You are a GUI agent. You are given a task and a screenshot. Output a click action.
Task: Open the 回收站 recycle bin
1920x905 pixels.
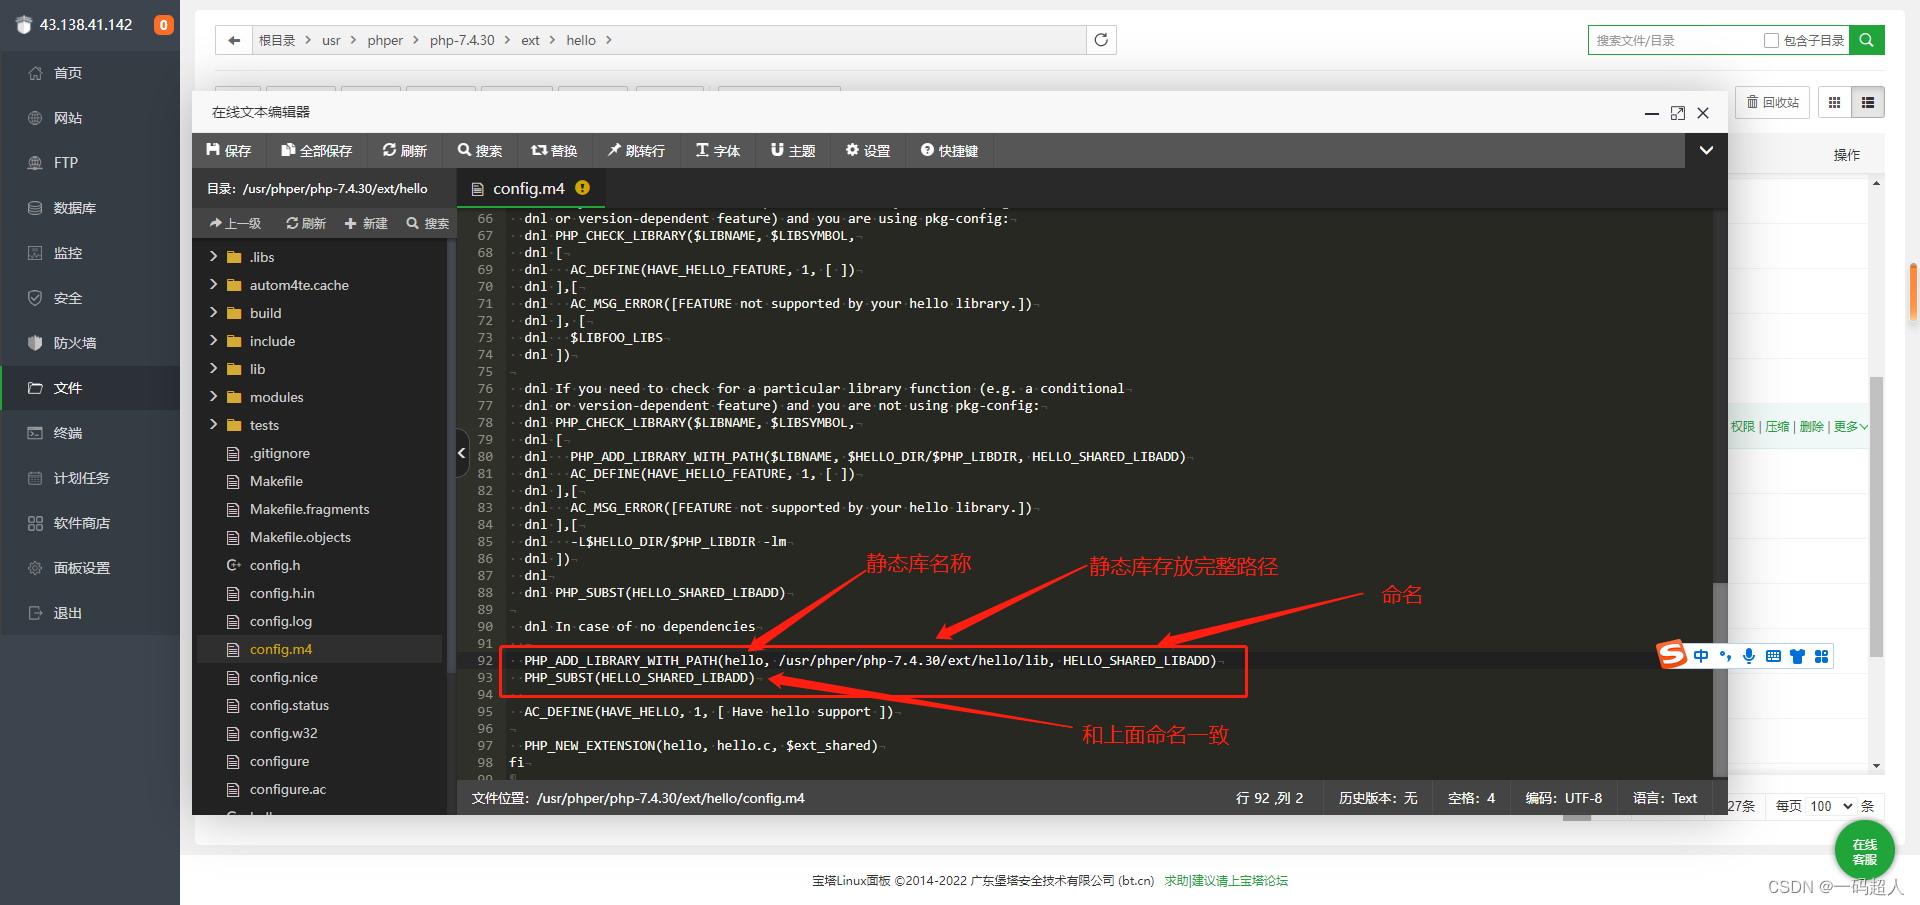1772,102
